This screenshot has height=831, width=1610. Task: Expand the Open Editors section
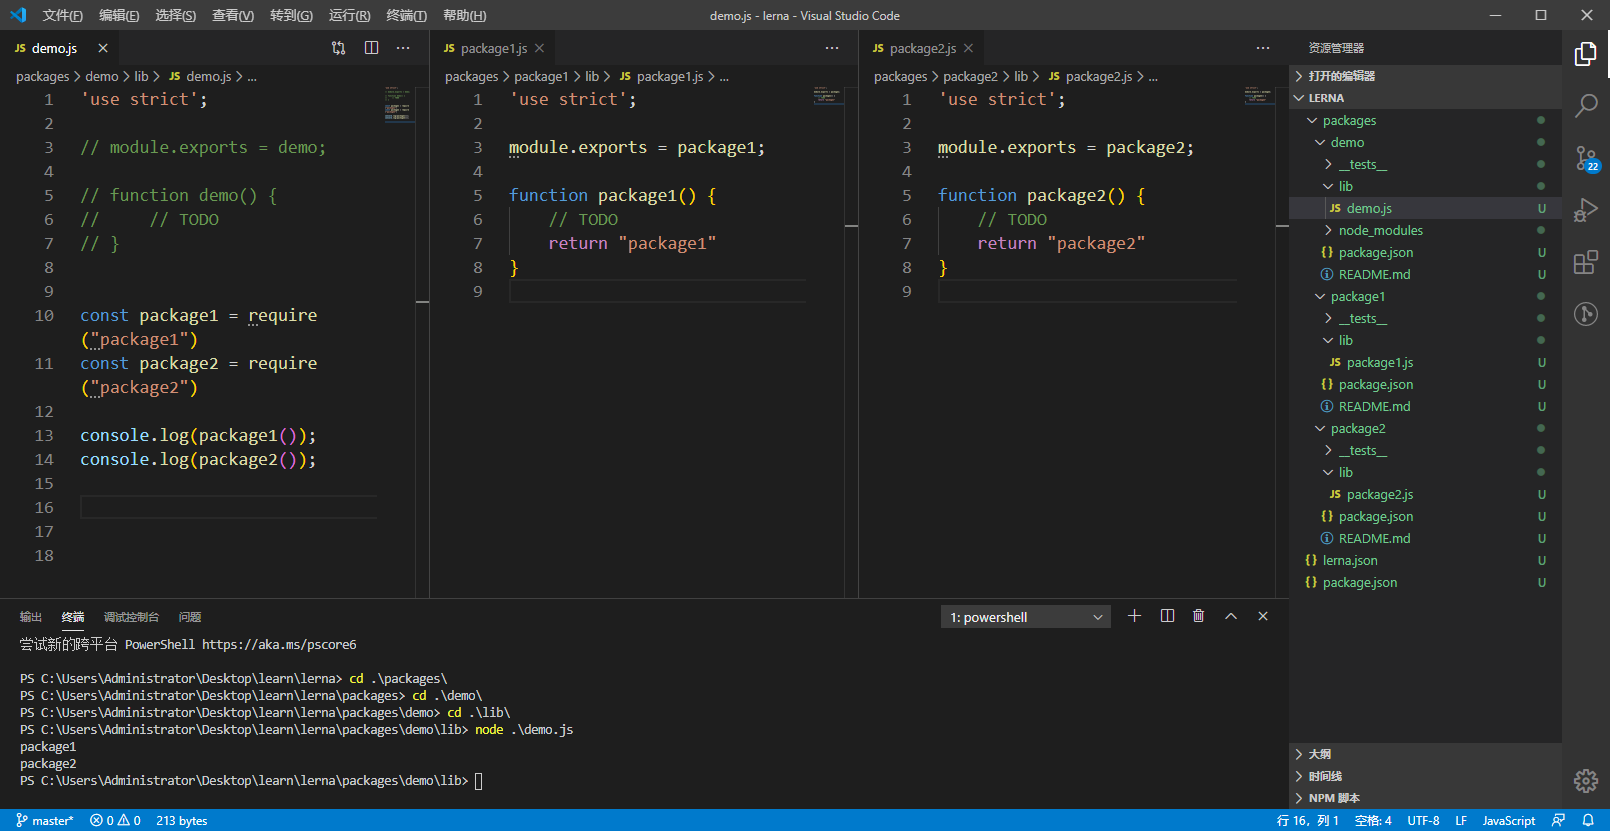[1425, 76]
